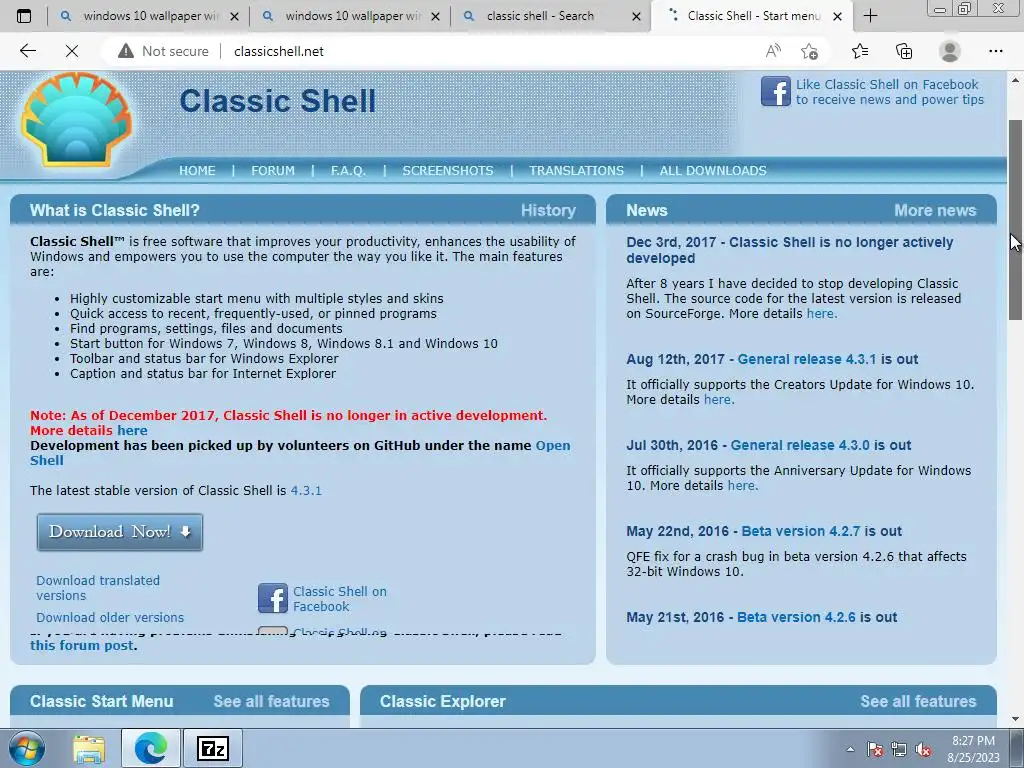Image resolution: width=1024 pixels, height=768 pixels.
Task: Click the Action Center flag tray icon
Action: [875, 749]
